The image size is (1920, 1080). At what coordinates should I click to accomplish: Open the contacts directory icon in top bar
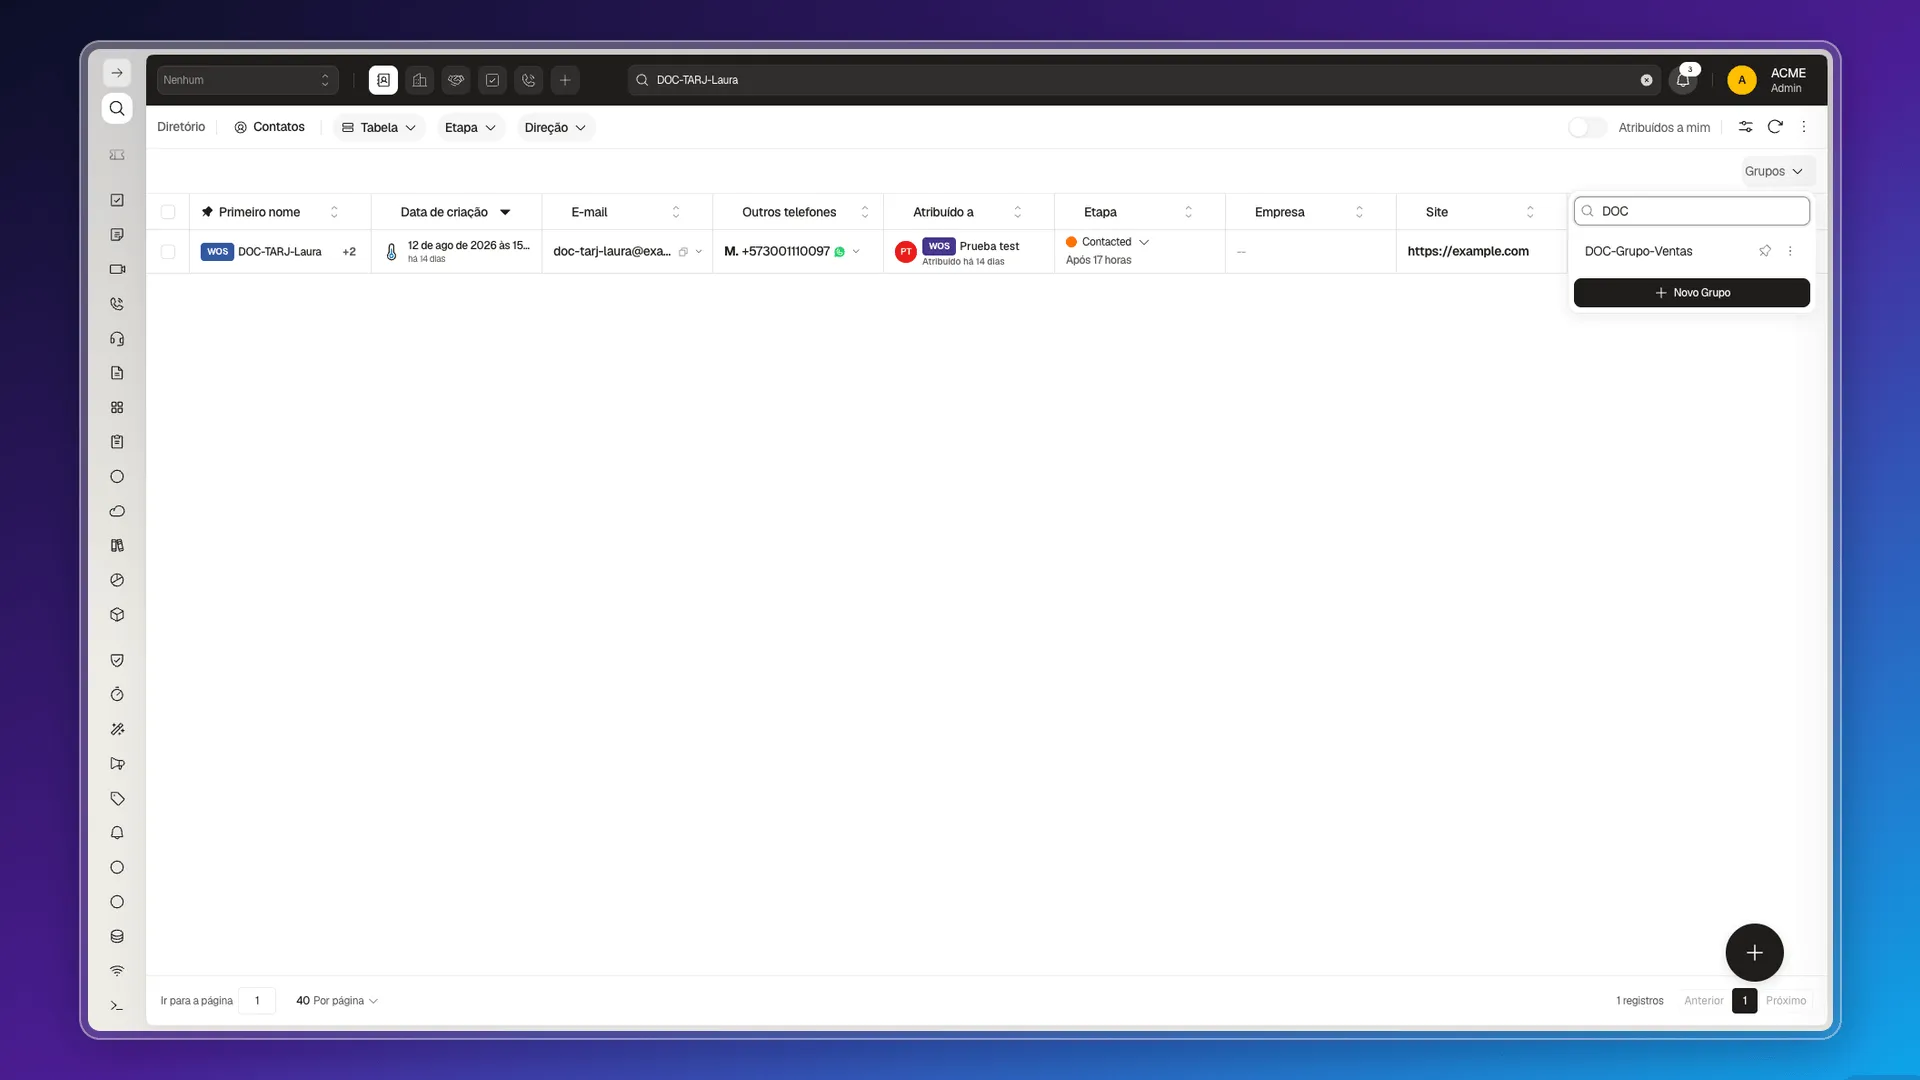(383, 80)
